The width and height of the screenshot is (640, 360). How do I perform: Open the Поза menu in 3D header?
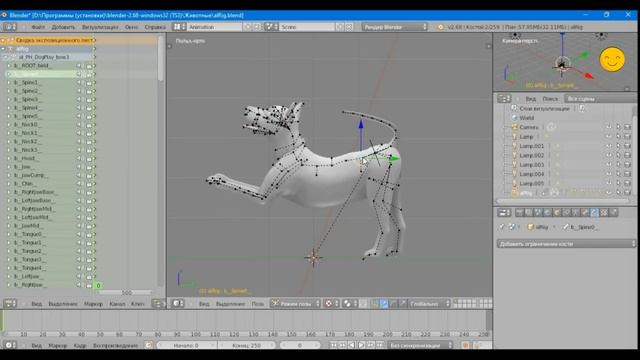pyautogui.click(x=258, y=304)
